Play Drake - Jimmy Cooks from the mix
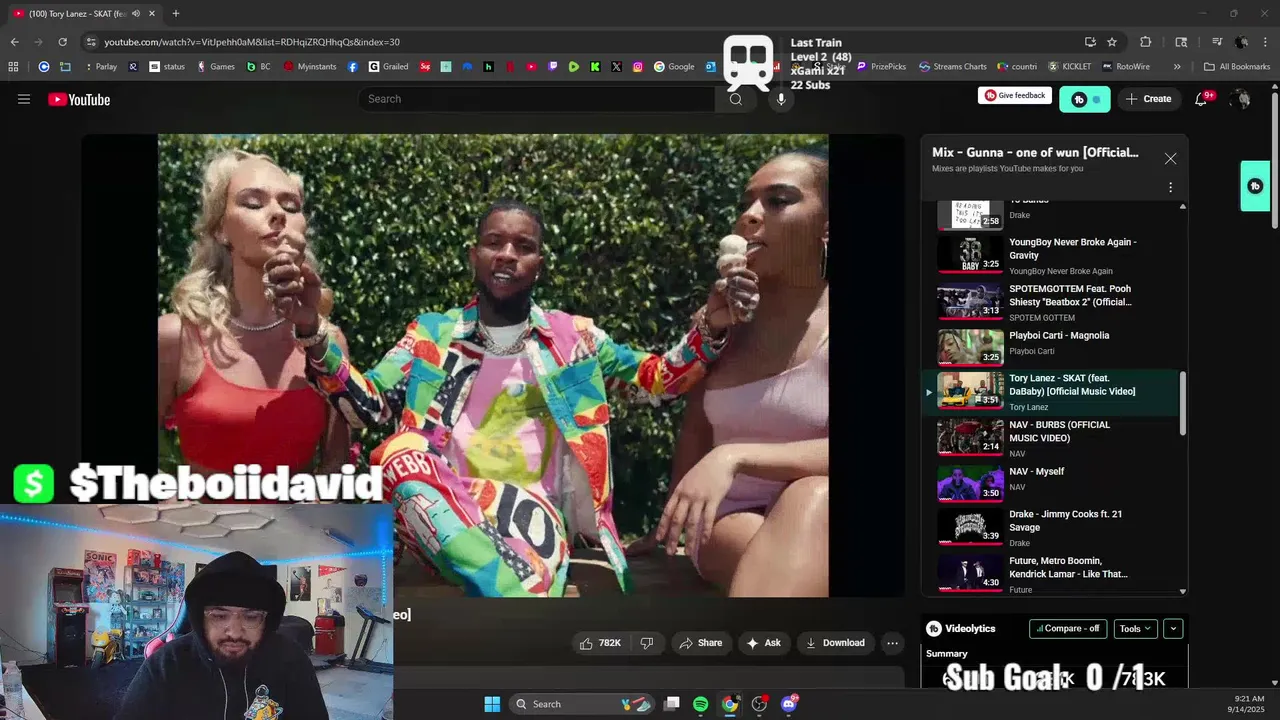Viewport: 1280px width, 720px height. 1051,526
